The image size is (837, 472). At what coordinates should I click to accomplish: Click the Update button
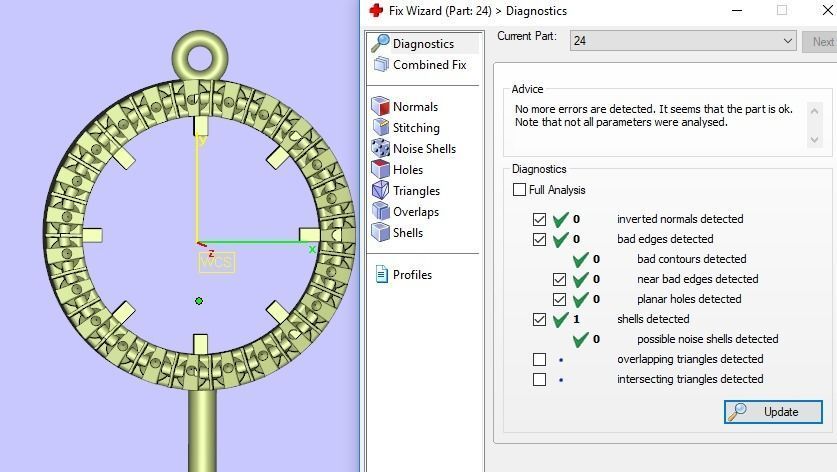773,412
